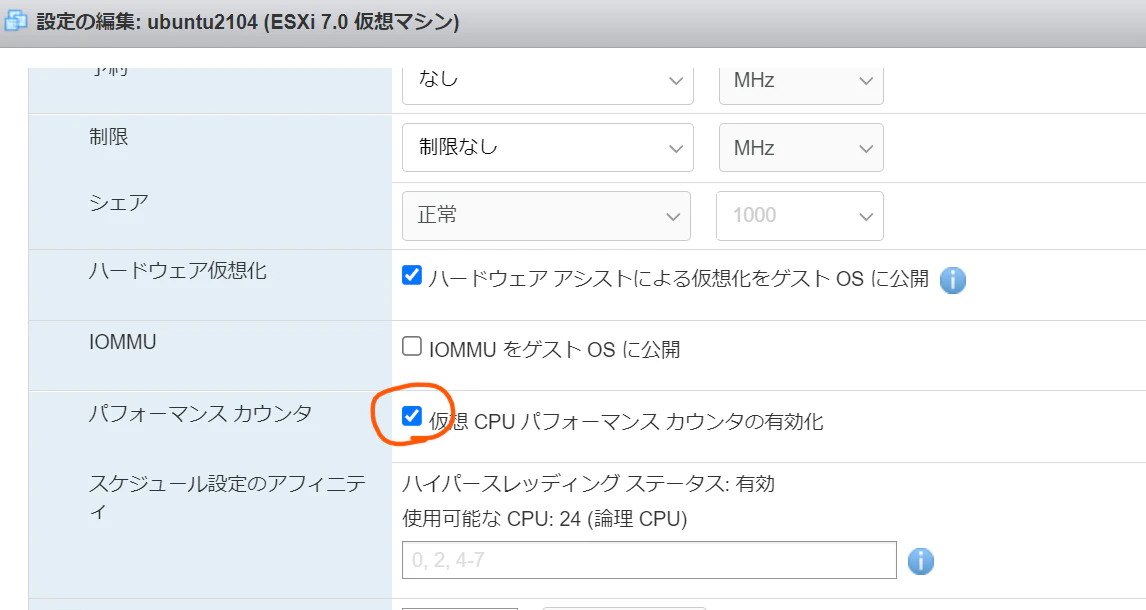Image resolution: width=1146 pixels, height=610 pixels.
Task: Toggle 仮想 CPU パフォーマンス カウンタの有効化 checkbox
Action: point(411,416)
